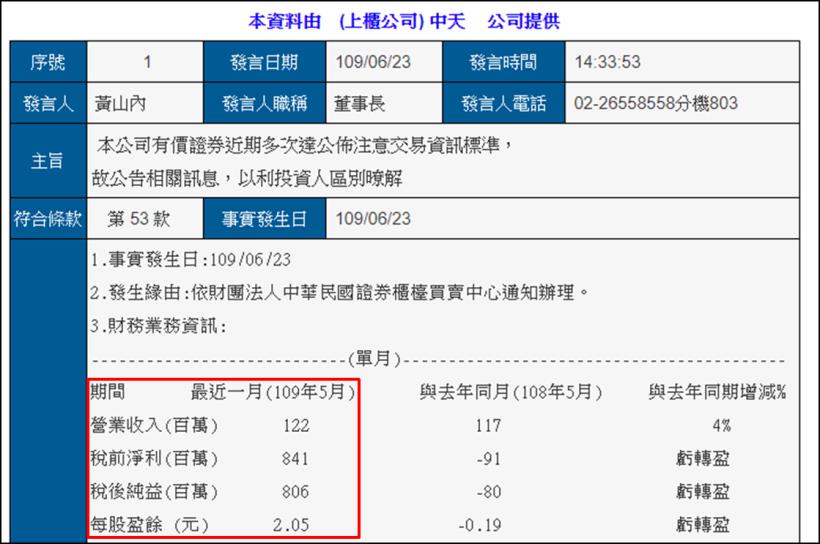
Task: Select last year's after-tax value '-80'
Action: click(489, 492)
